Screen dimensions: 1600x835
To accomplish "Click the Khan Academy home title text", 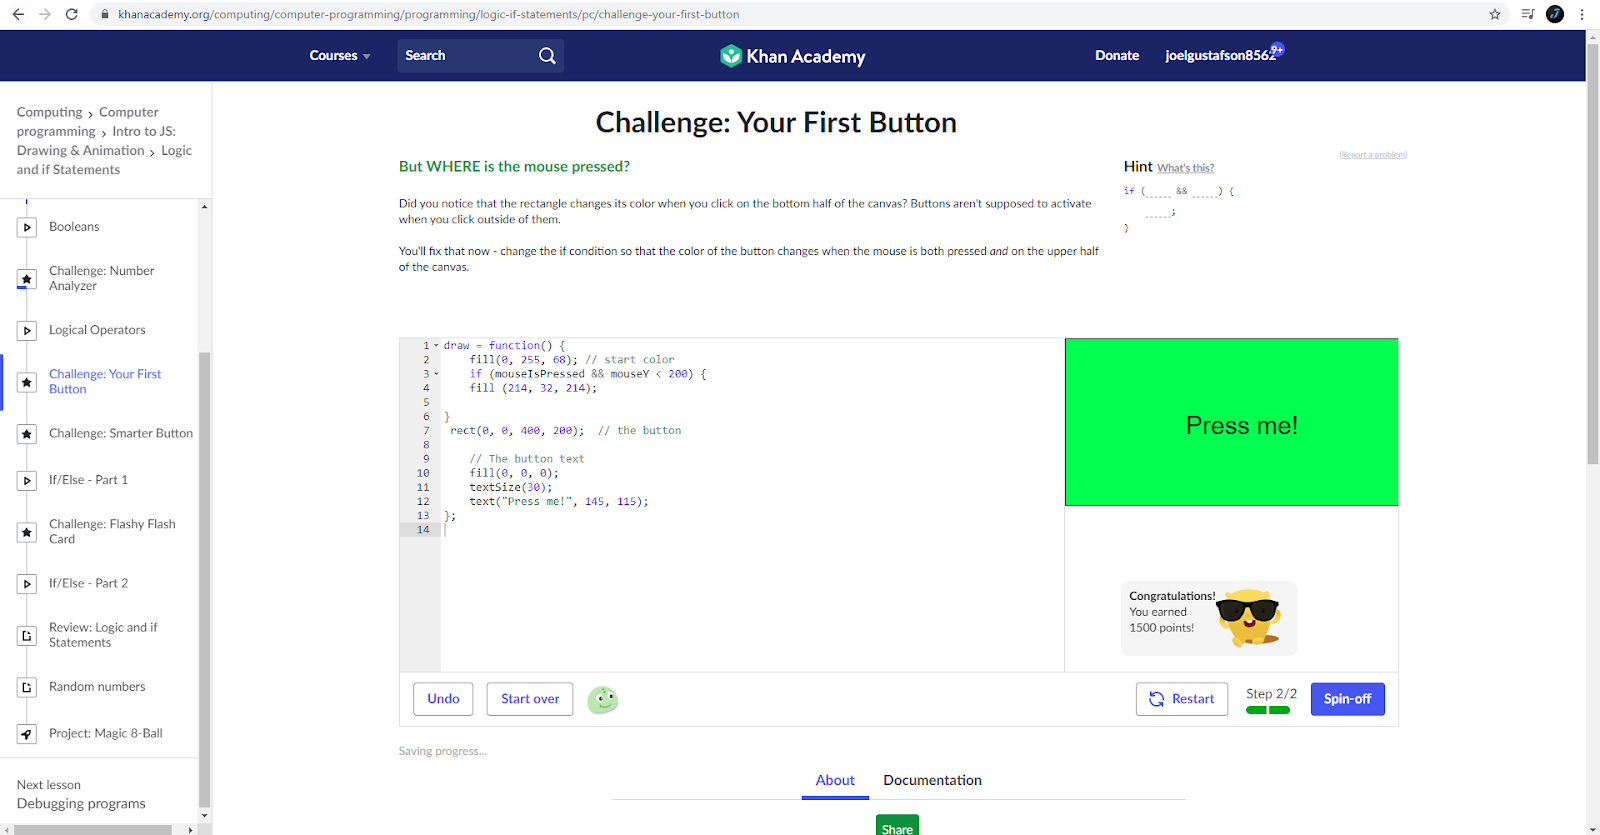I will click(806, 57).
